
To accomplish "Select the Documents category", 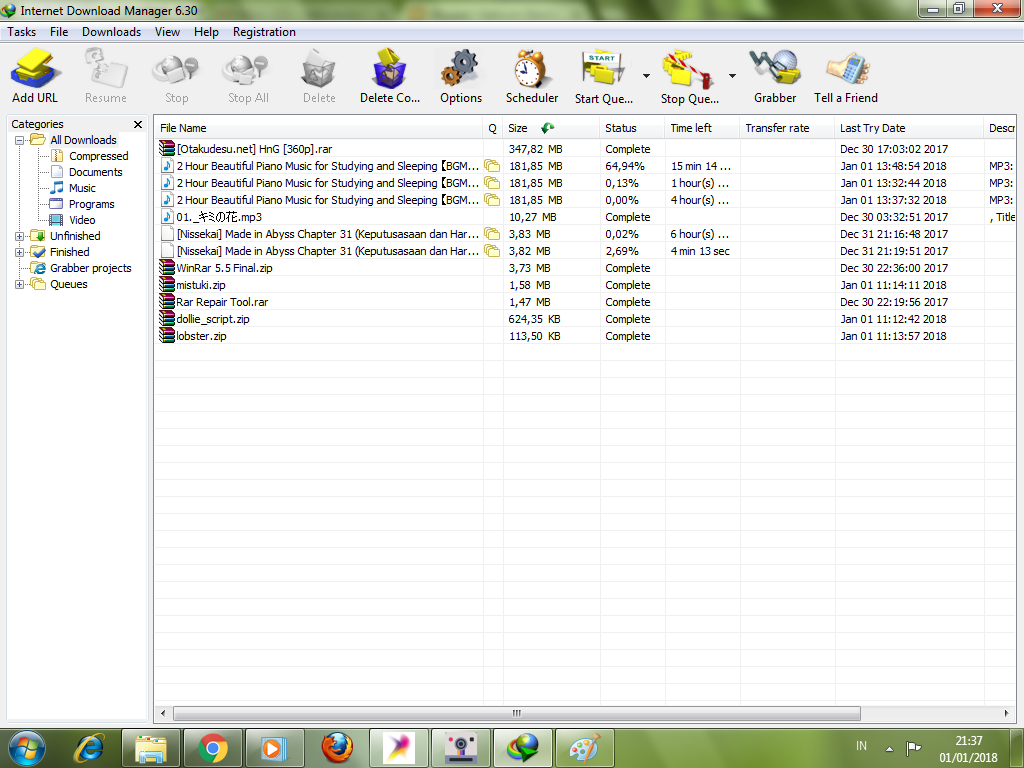I will click(95, 172).
